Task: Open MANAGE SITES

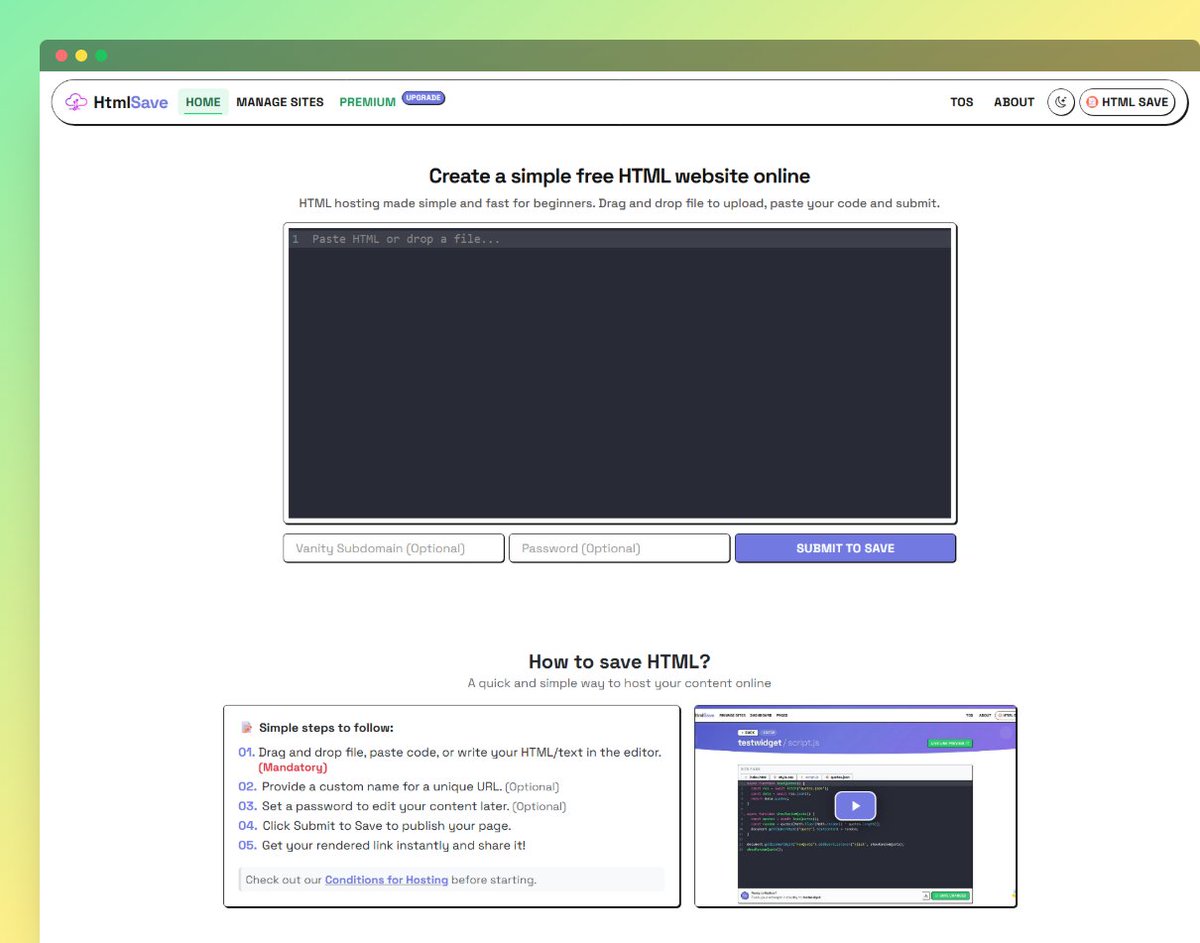Action: coord(280,101)
